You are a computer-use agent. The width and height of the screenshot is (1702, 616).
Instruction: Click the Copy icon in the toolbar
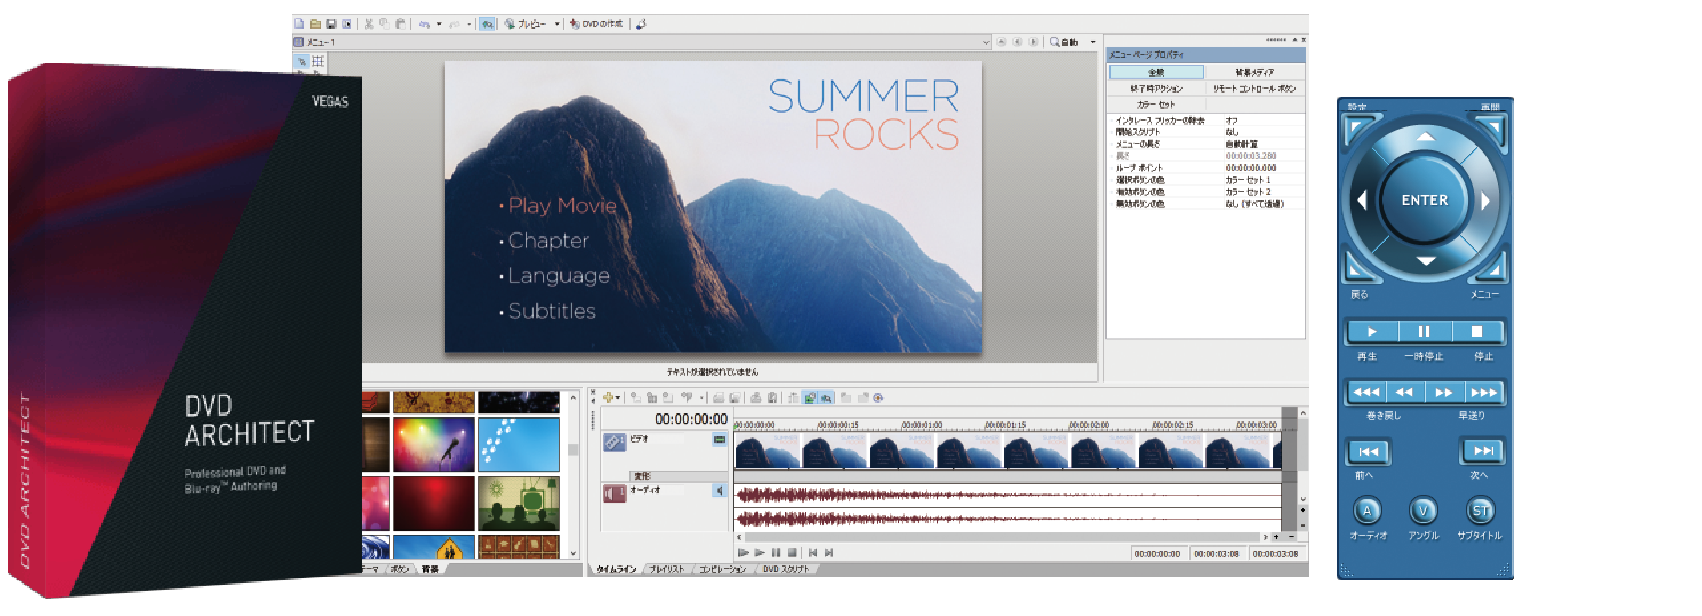pos(384,24)
